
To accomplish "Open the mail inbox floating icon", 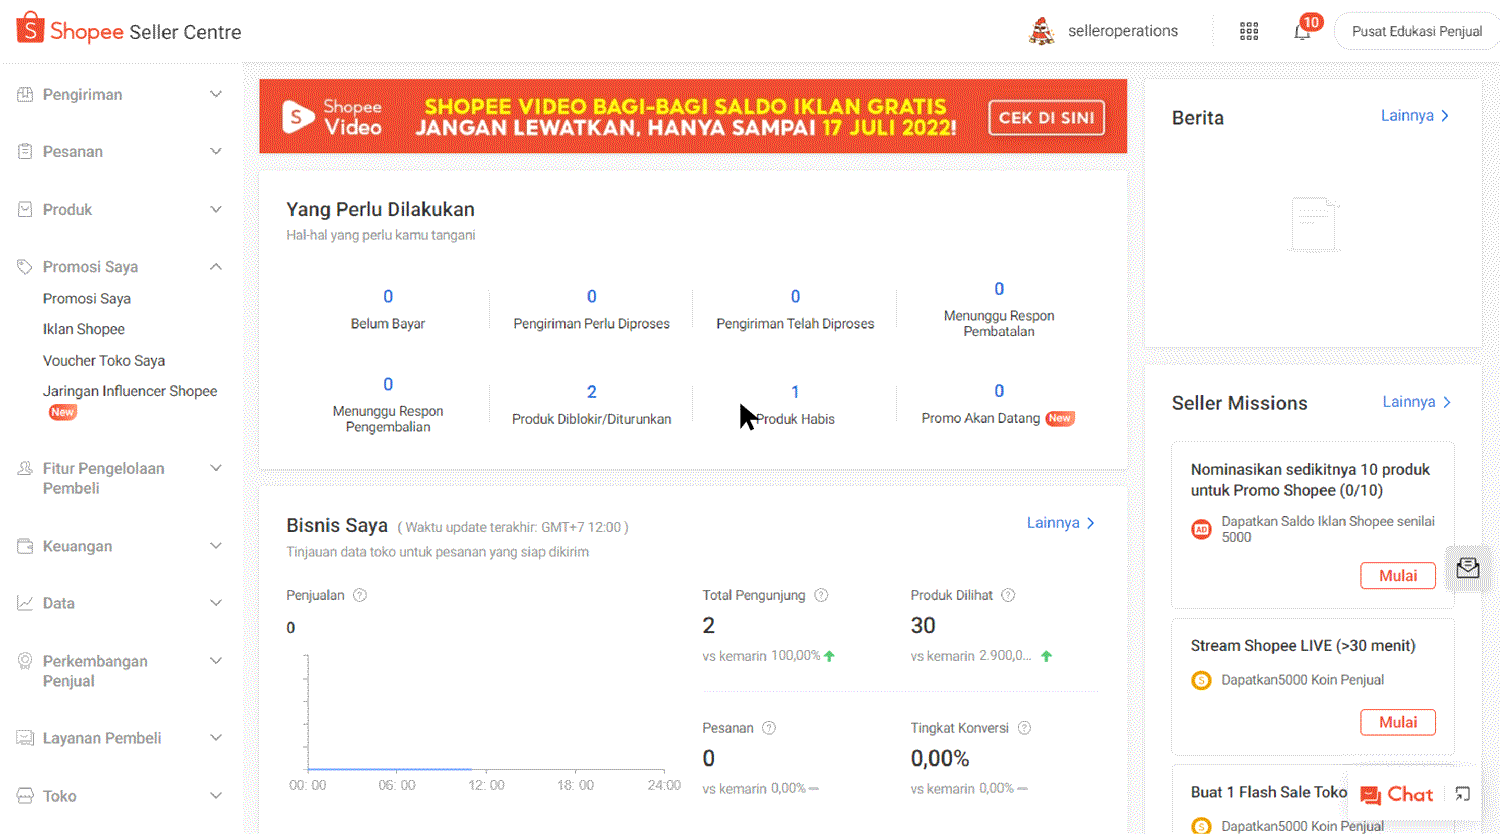I will tap(1467, 568).
